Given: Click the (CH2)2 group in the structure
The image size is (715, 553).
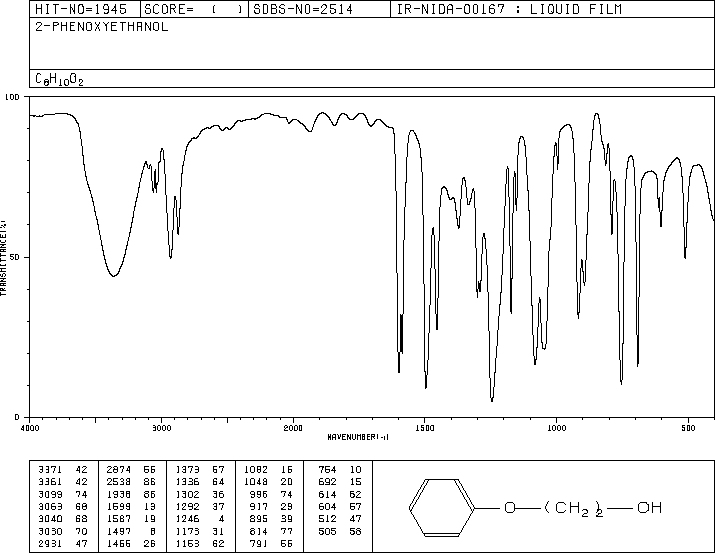Looking at the screenshot, I should (574, 508).
